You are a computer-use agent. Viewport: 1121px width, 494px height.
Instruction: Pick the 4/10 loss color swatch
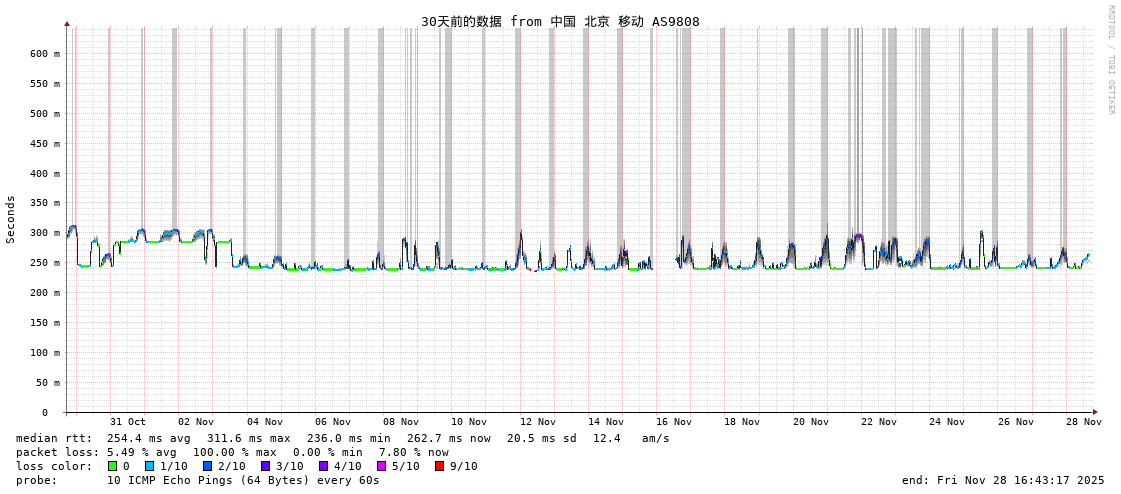tap(323, 466)
